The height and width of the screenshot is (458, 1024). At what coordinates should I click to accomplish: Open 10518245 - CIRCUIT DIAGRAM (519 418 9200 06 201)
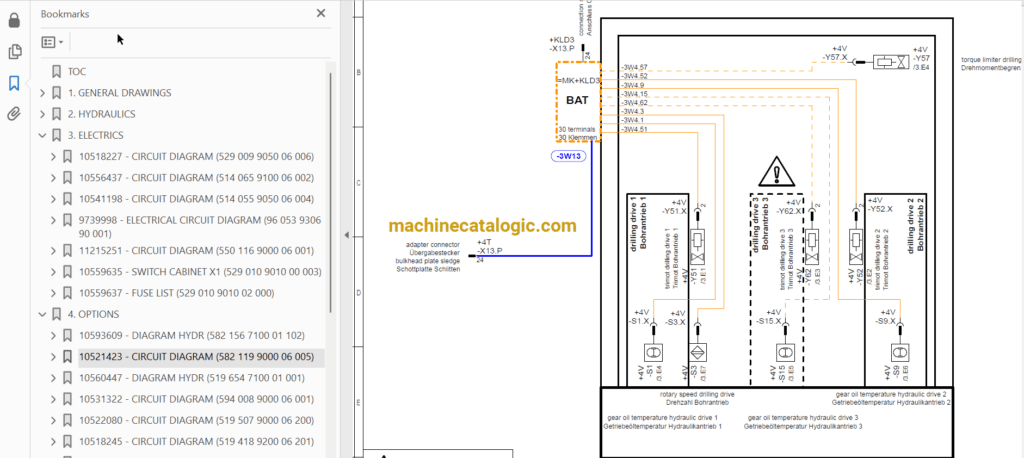pyautogui.click(x=197, y=442)
